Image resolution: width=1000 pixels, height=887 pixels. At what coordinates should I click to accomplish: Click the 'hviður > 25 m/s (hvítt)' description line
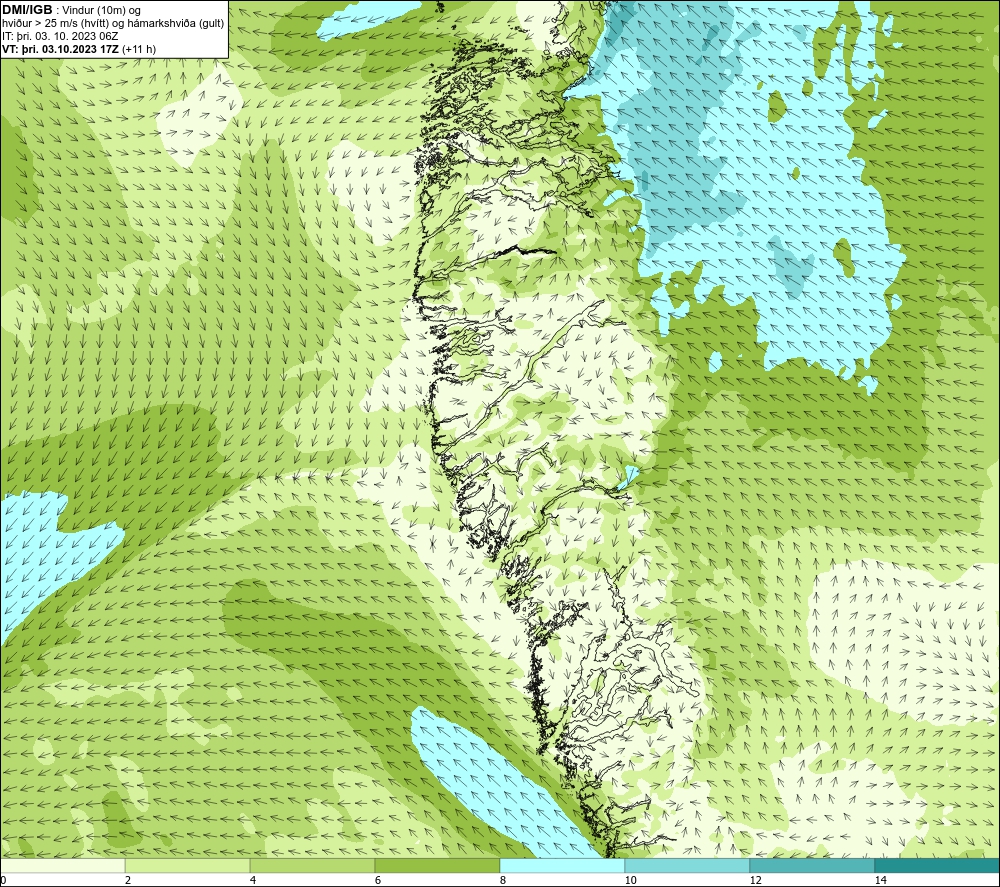pyautogui.click(x=113, y=24)
